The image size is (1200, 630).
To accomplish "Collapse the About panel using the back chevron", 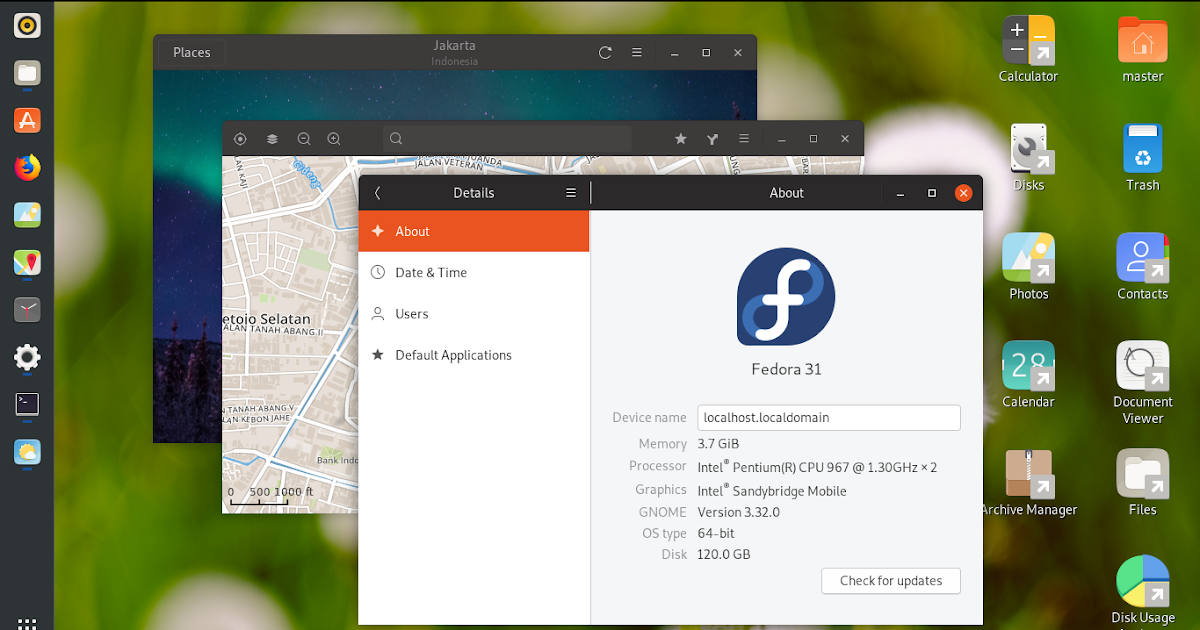I will [x=377, y=192].
